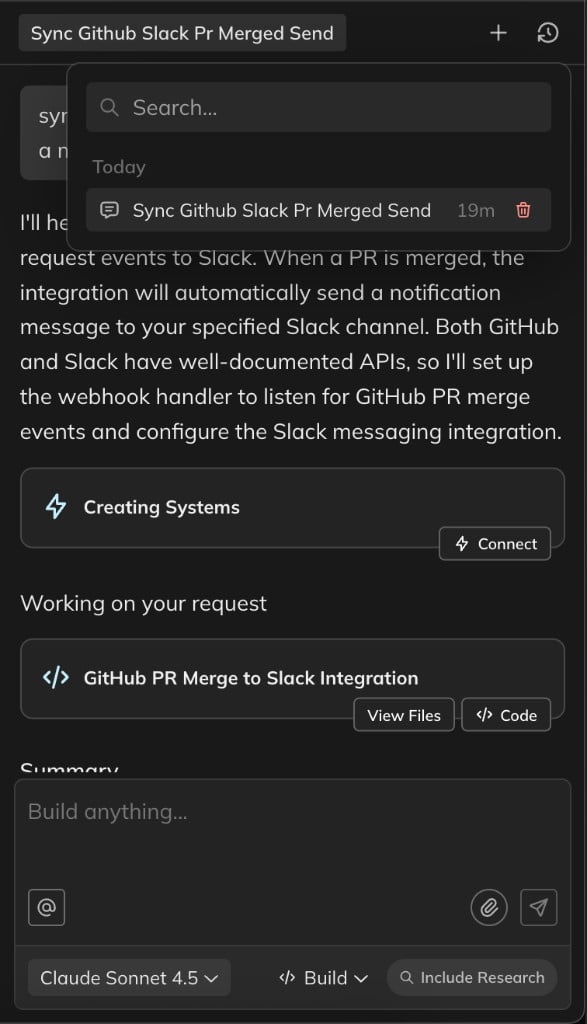Select Sync Github Slack Pr Merged Send history entry
Image resolution: width=587 pixels, height=1024 pixels.
coord(319,210)
